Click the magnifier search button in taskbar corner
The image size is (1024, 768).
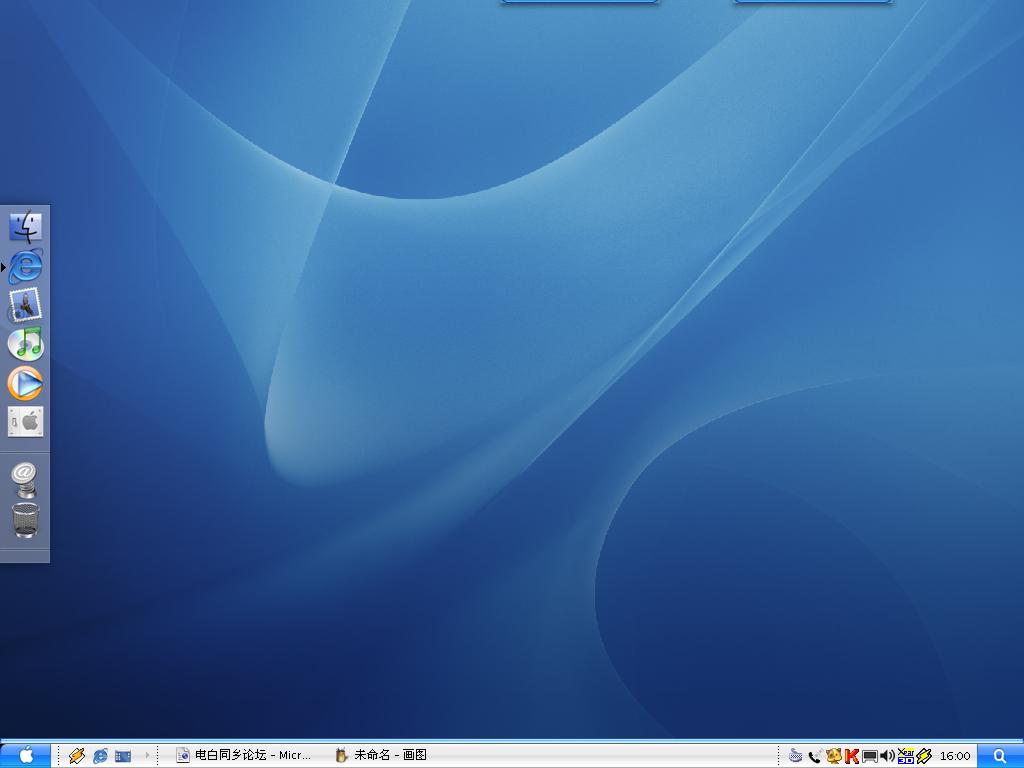point(1000,756)
